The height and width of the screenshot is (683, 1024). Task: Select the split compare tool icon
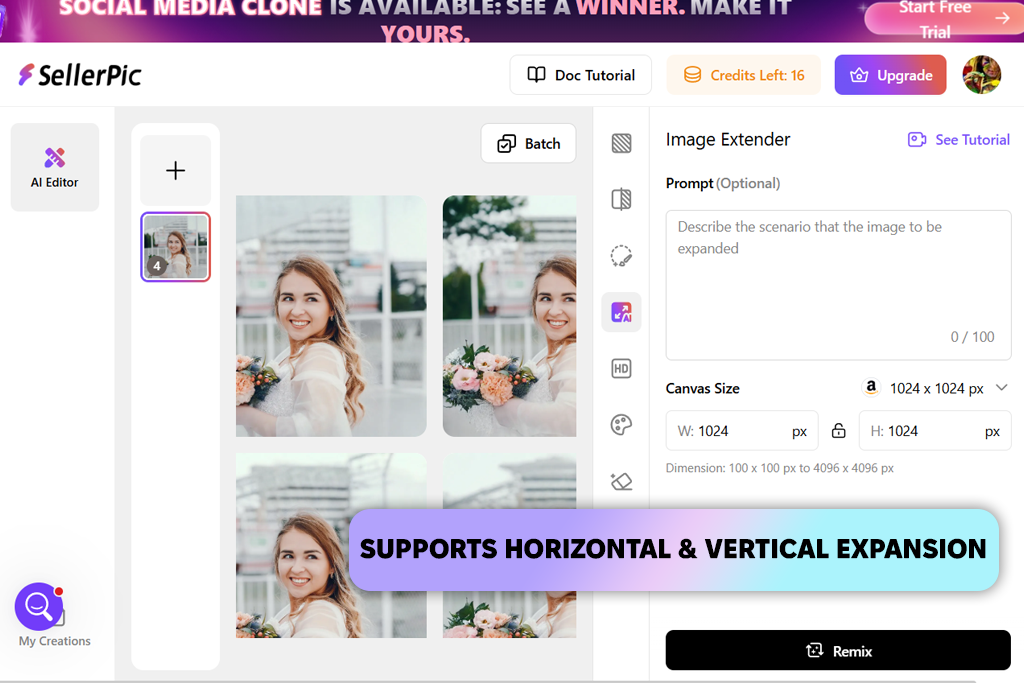(x=621, y=199)
